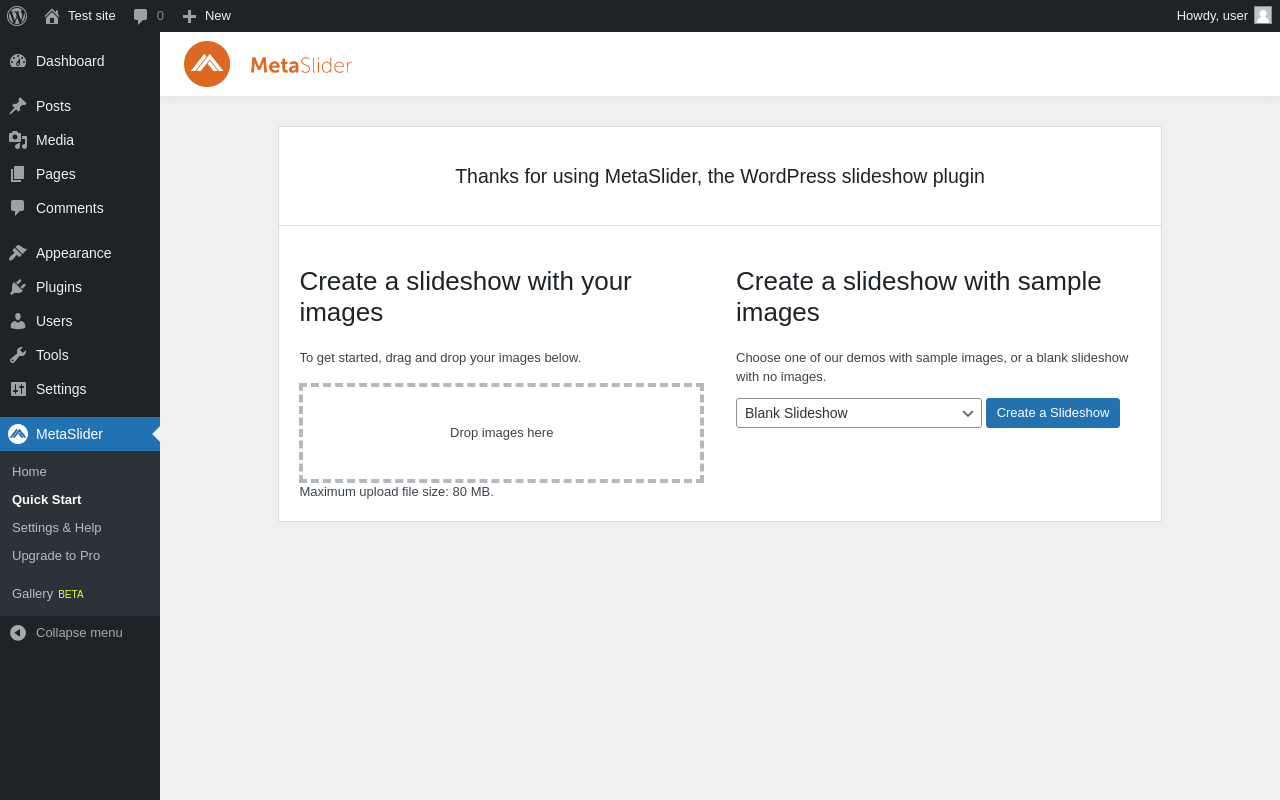Click the Posts pushpin icon
The height and width of the screenshot is (800, 1280).
click(x=18, y=106)
